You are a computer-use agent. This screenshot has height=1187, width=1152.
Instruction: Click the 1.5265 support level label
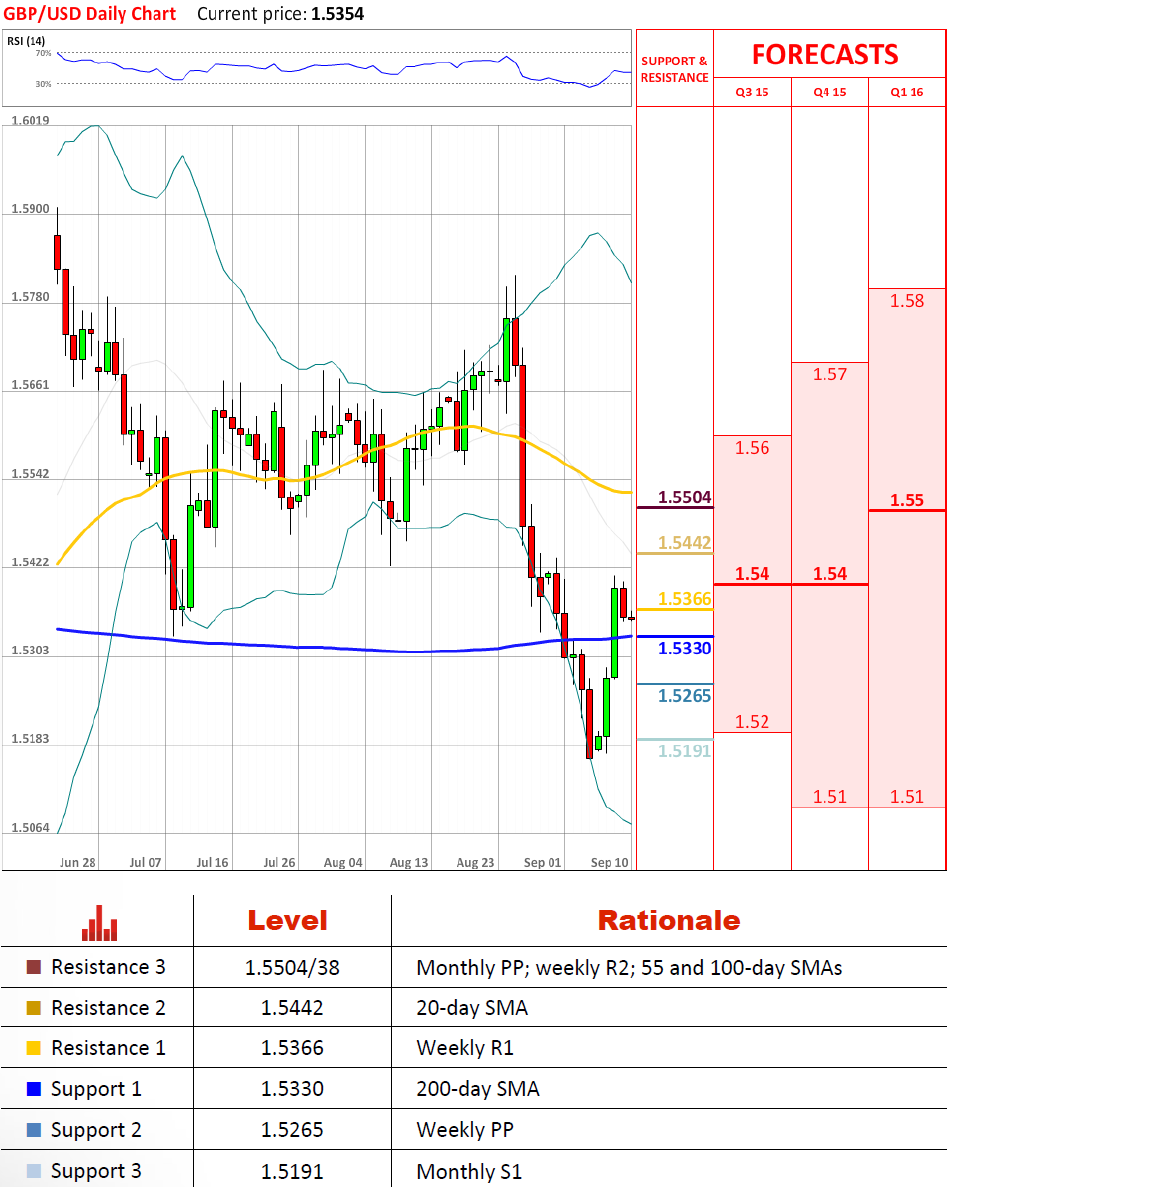tap(684, 696)
